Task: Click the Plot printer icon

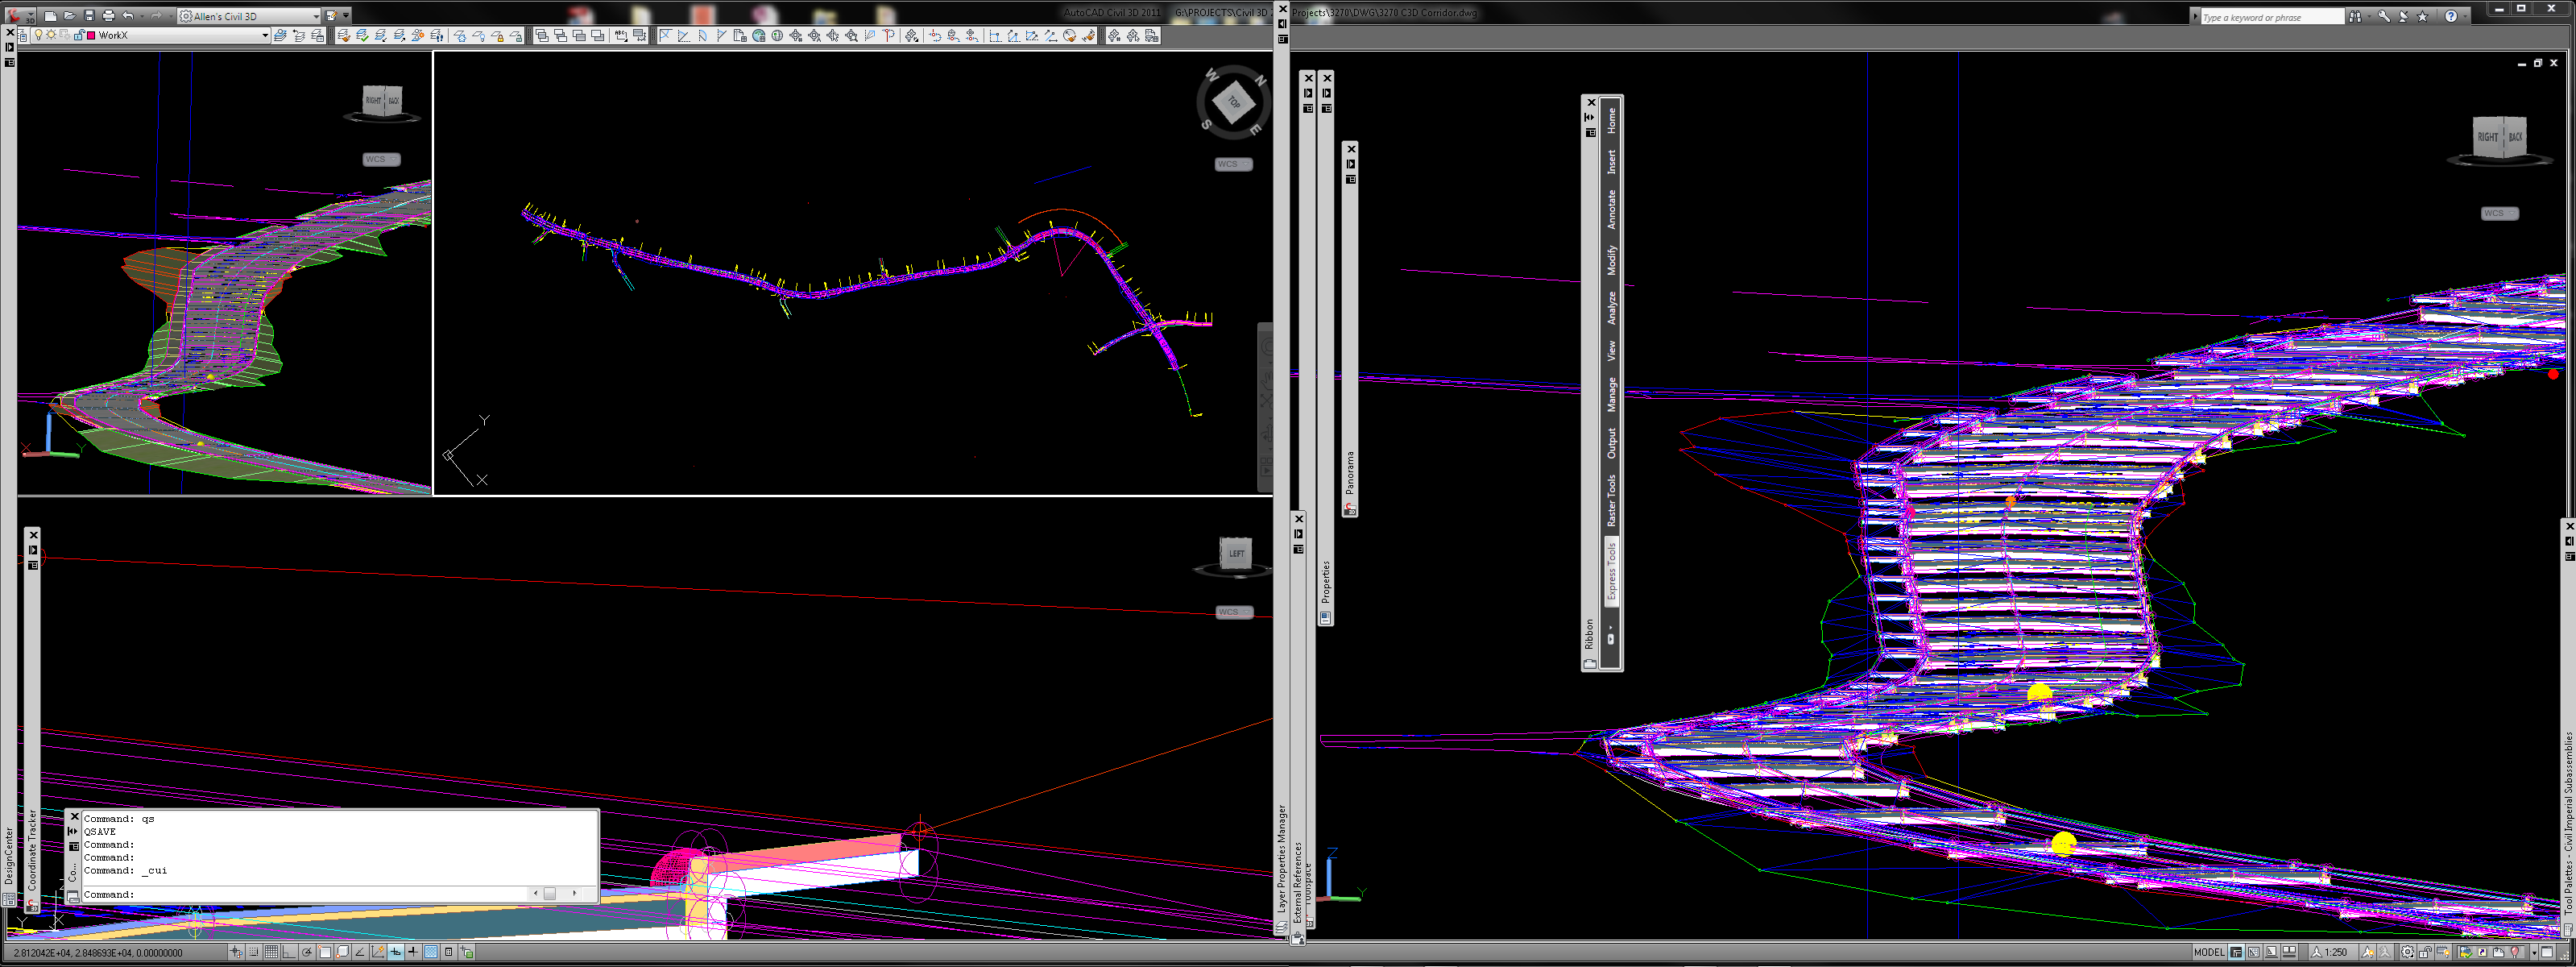Action: [108, 16]
